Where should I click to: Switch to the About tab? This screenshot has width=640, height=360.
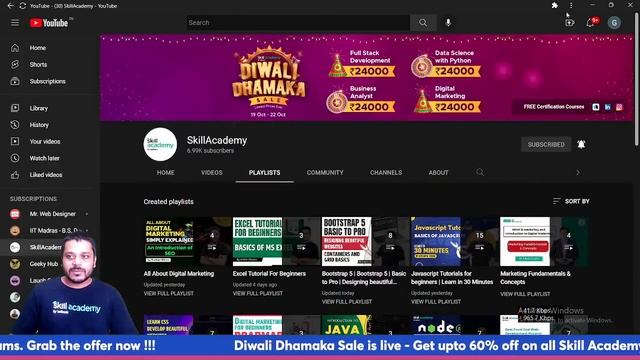pos(438,173)
